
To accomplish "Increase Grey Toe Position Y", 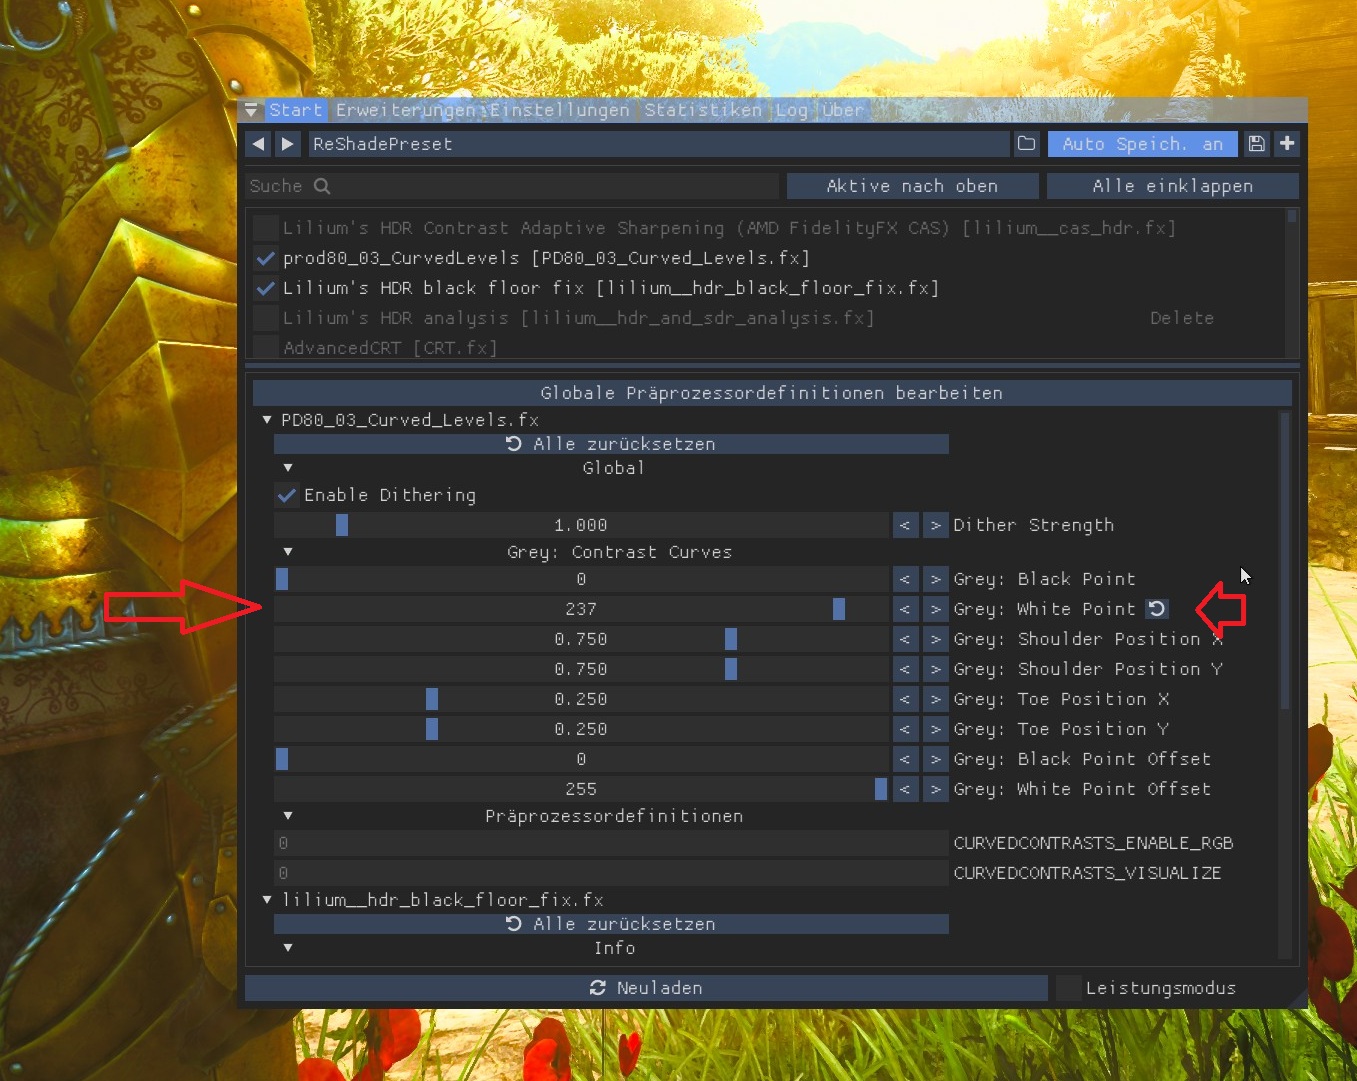I will tap(936, 729).
